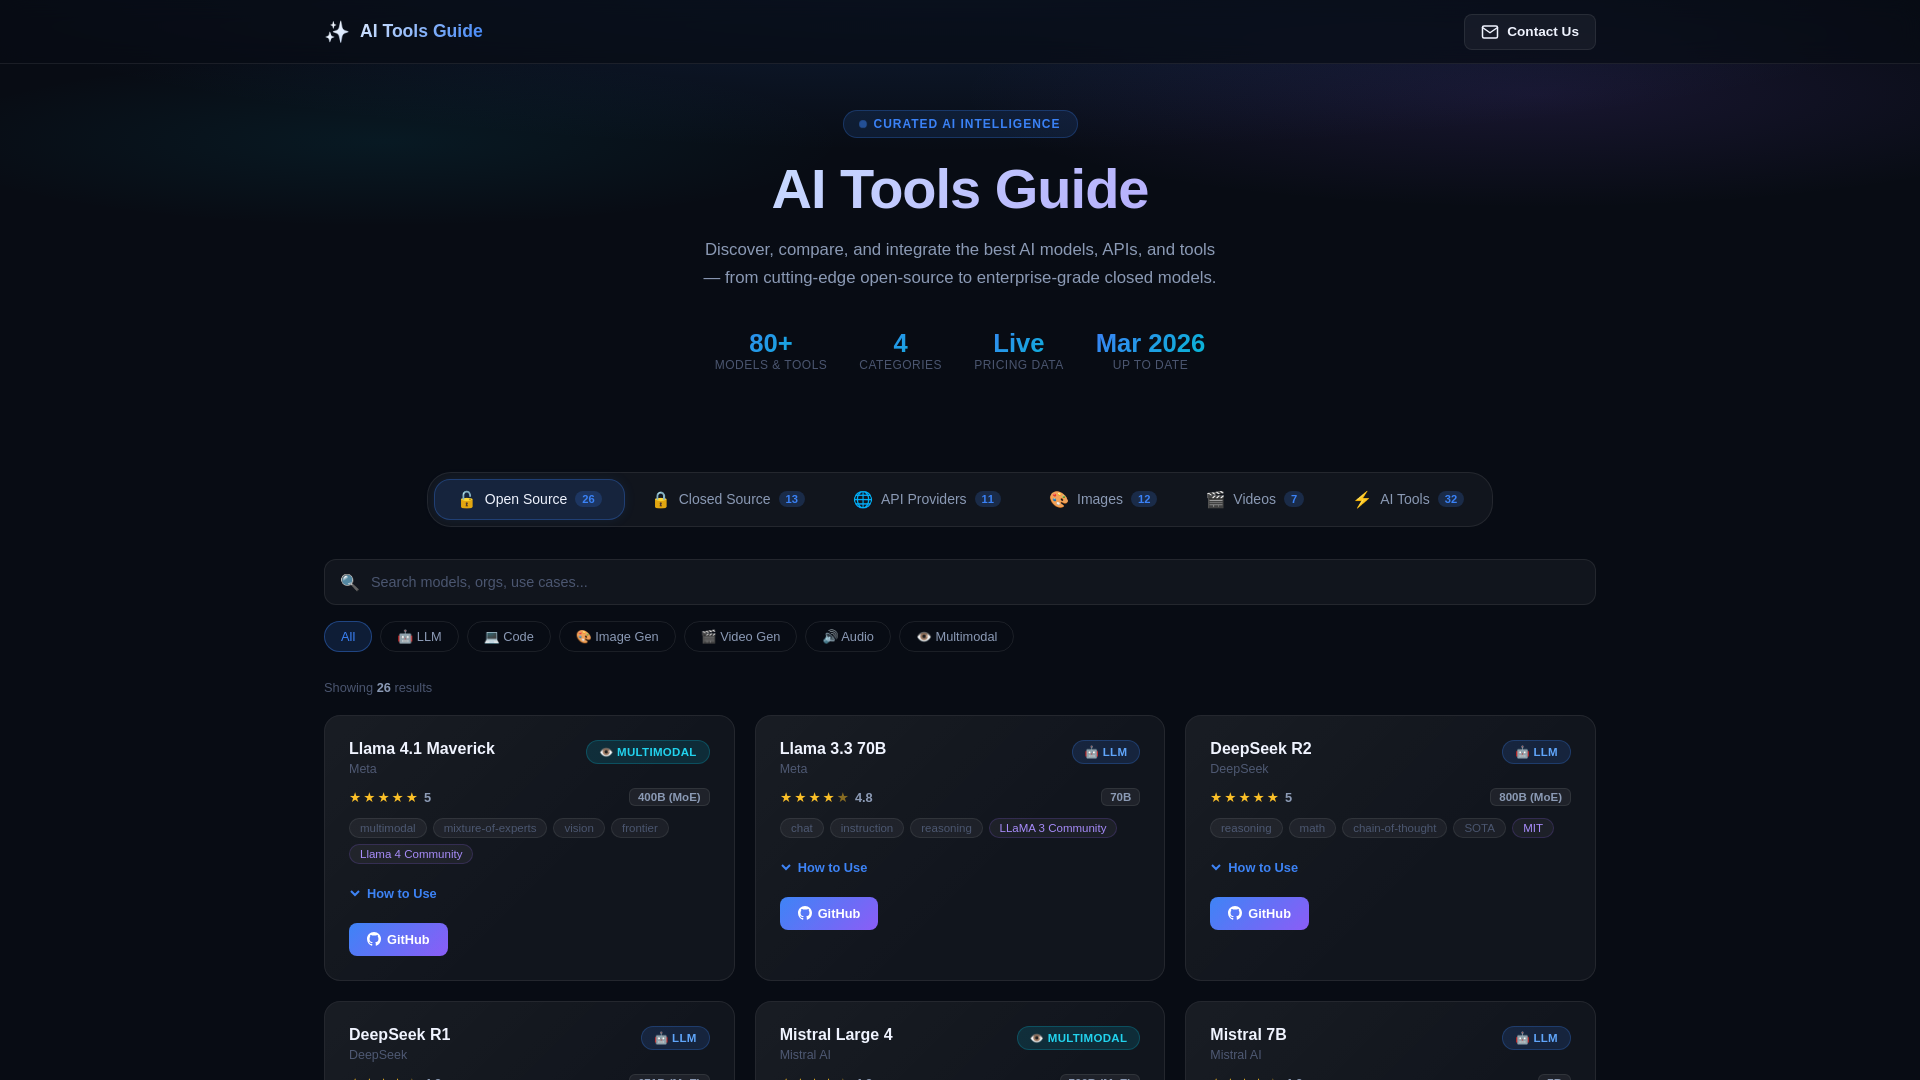
Task: Open GitHub for Llama 4.1 Maverick
Action: click(x=398, y=940)
